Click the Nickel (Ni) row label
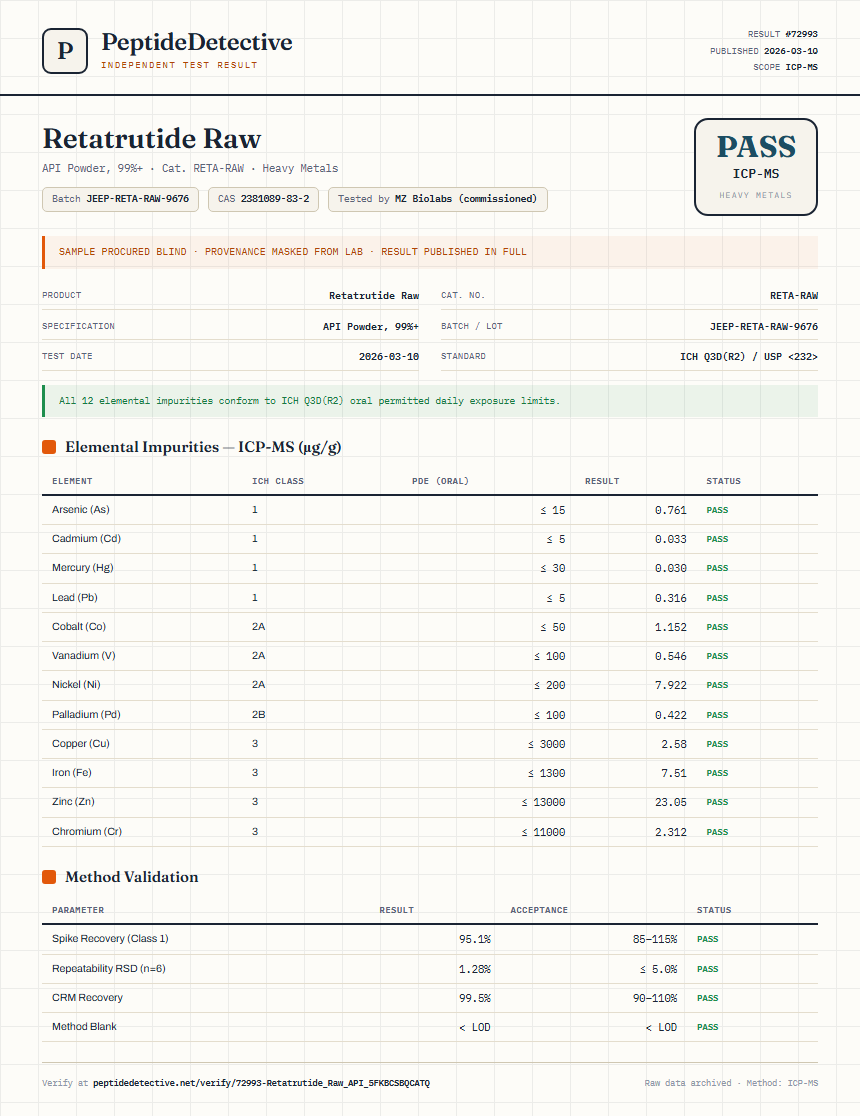Screen dimensions: 860x1116 point(76,685)
